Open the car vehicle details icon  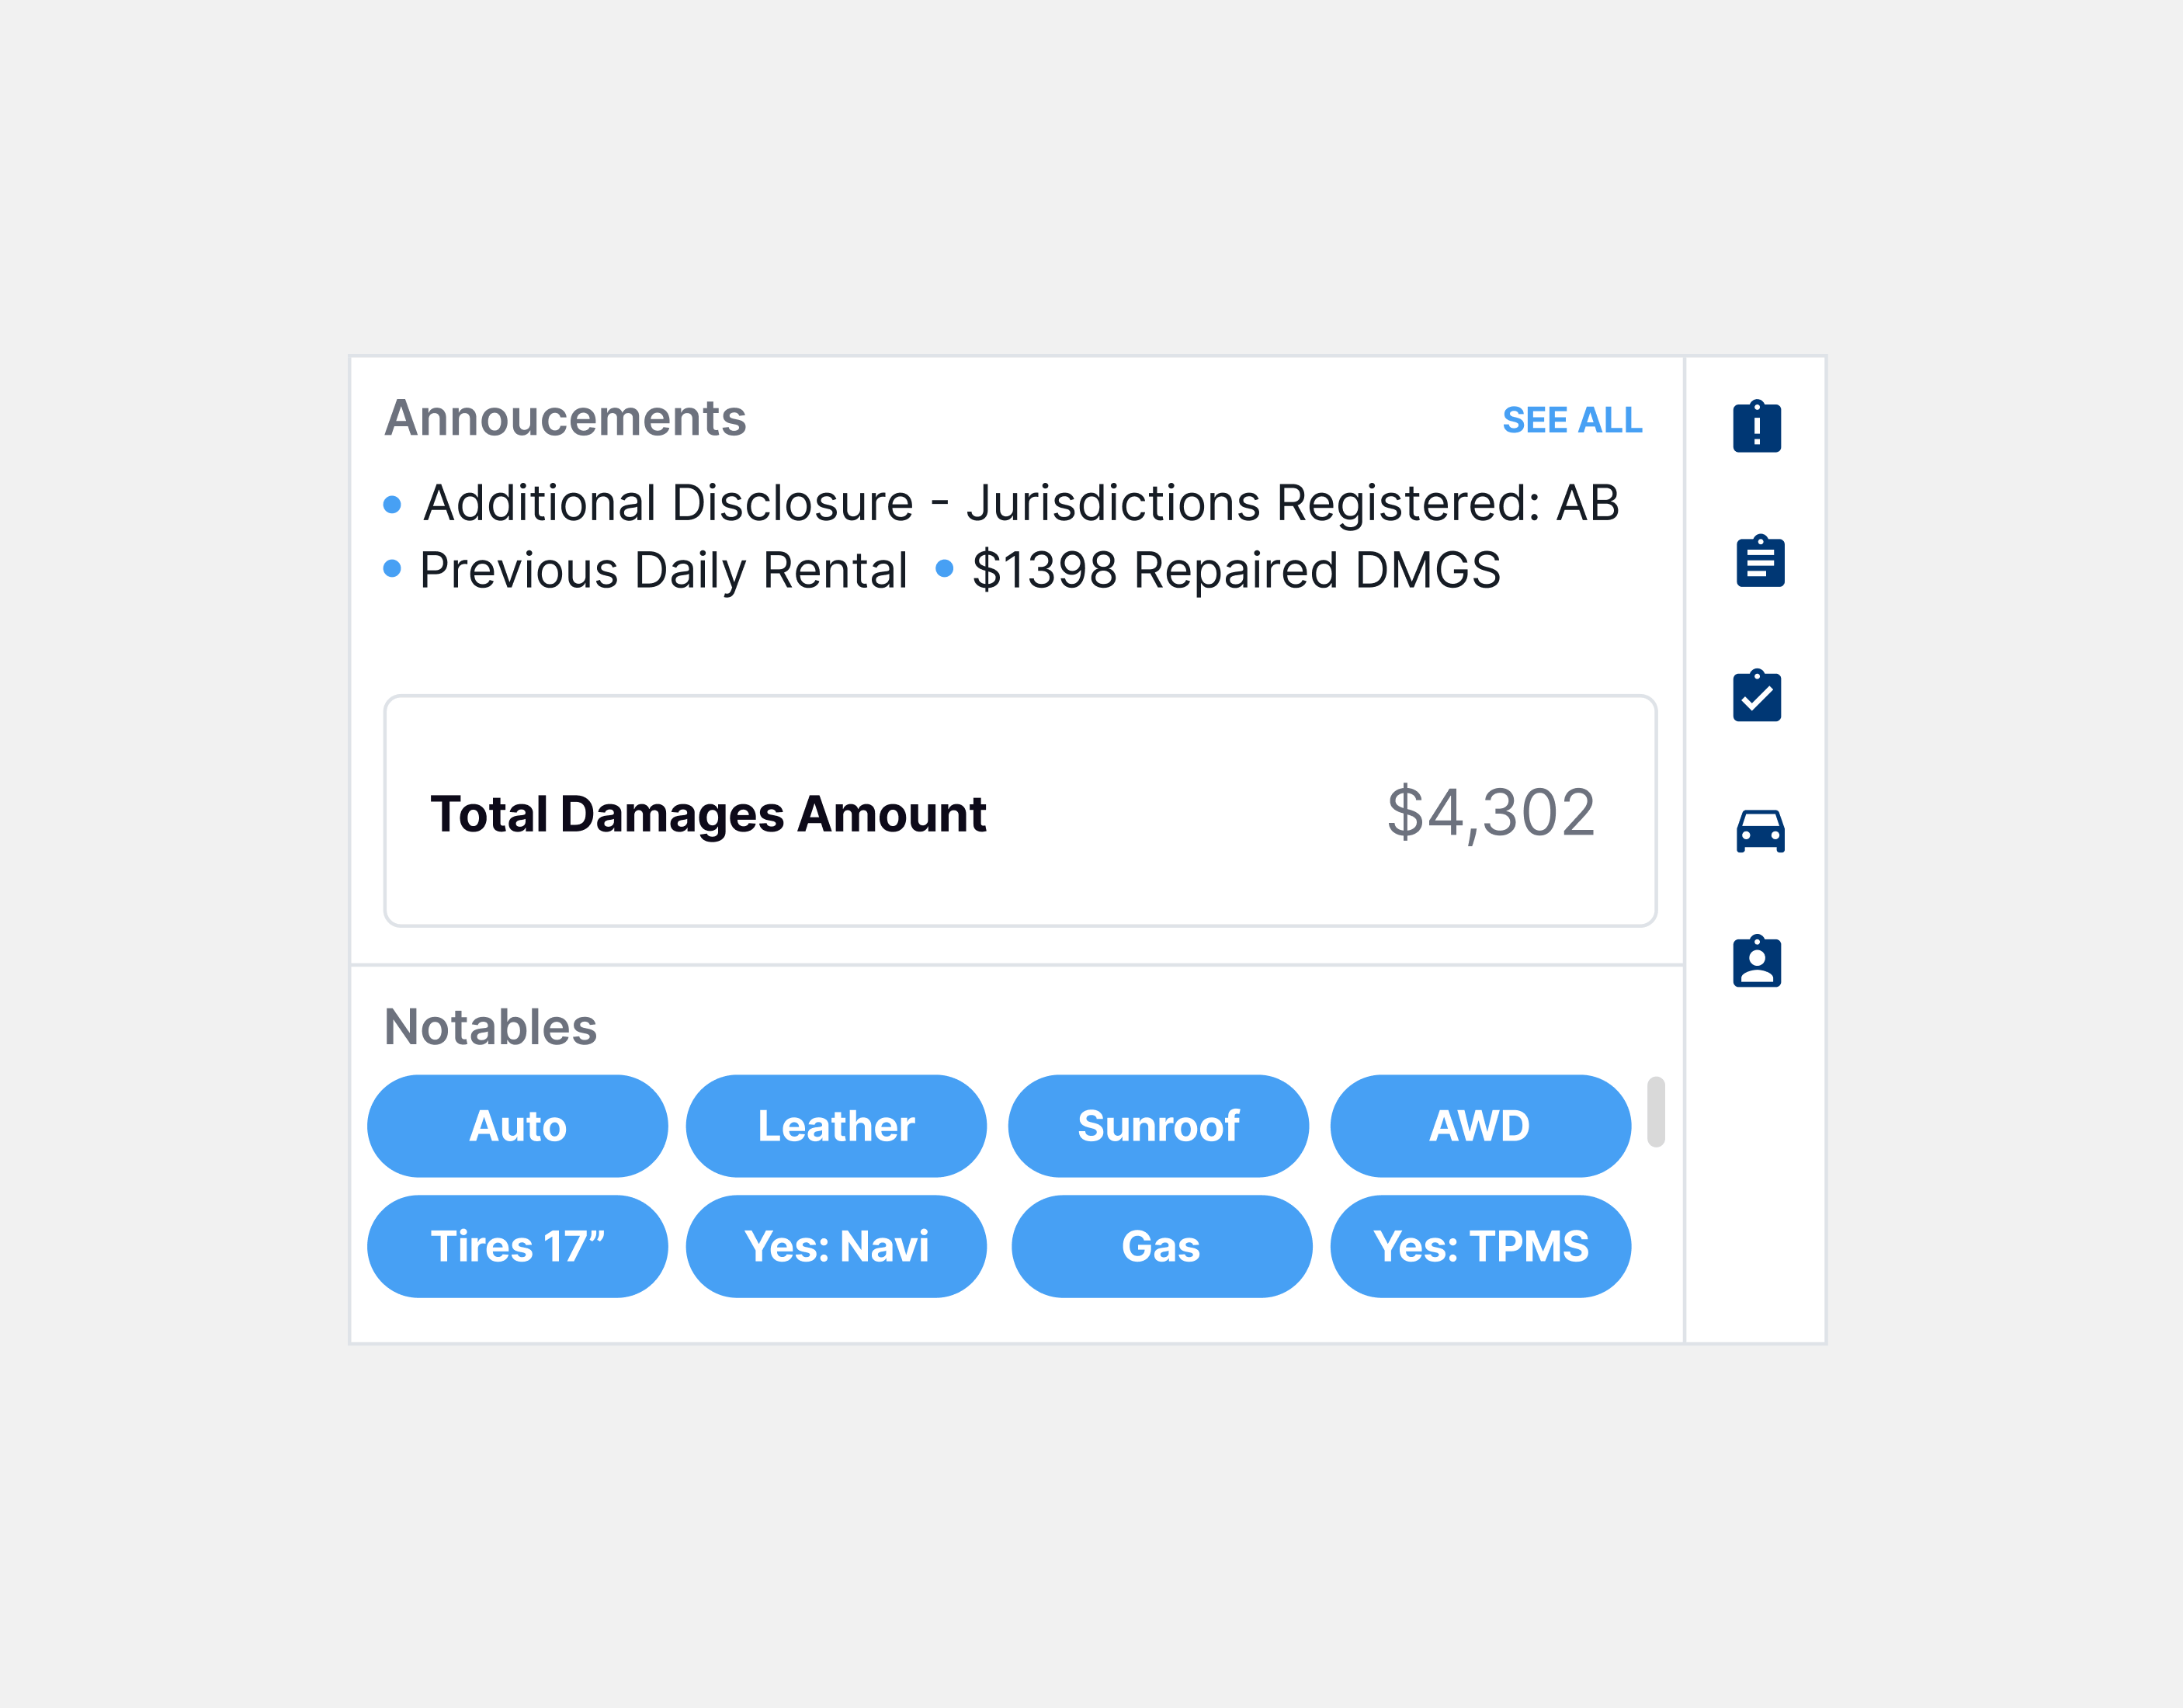click(1759, 831)
